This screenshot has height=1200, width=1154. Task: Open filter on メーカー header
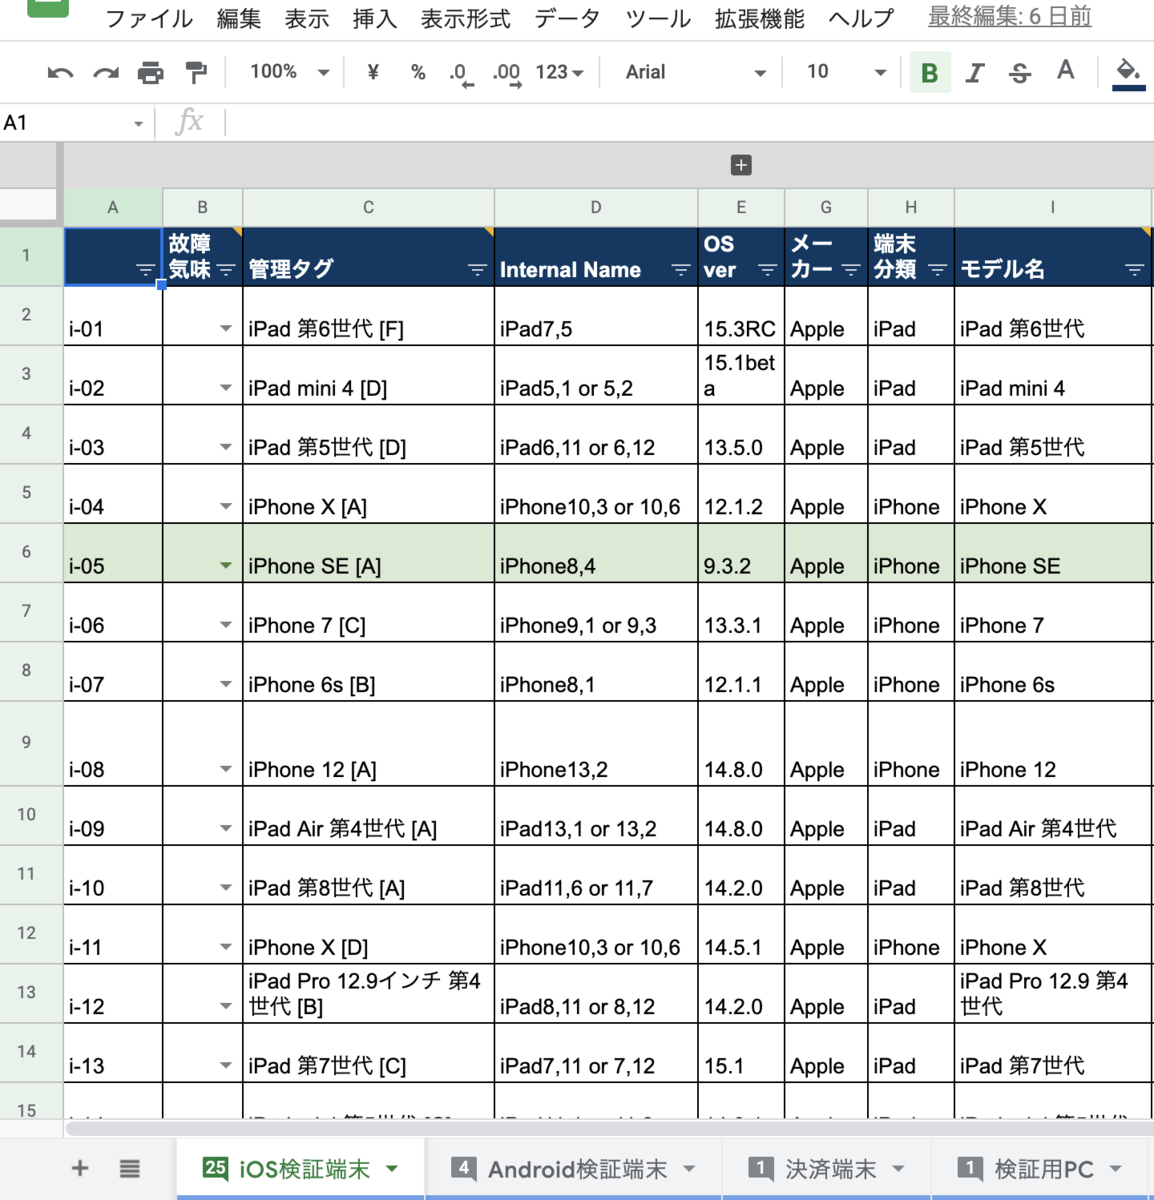point(851,270)
